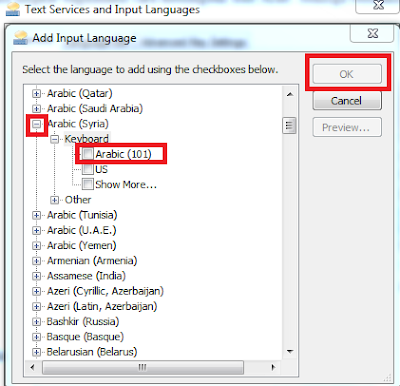Screen dimensions: 400x386
Task: Expand the Arabic (Qatar) node
Action: [x=37, y=93]
